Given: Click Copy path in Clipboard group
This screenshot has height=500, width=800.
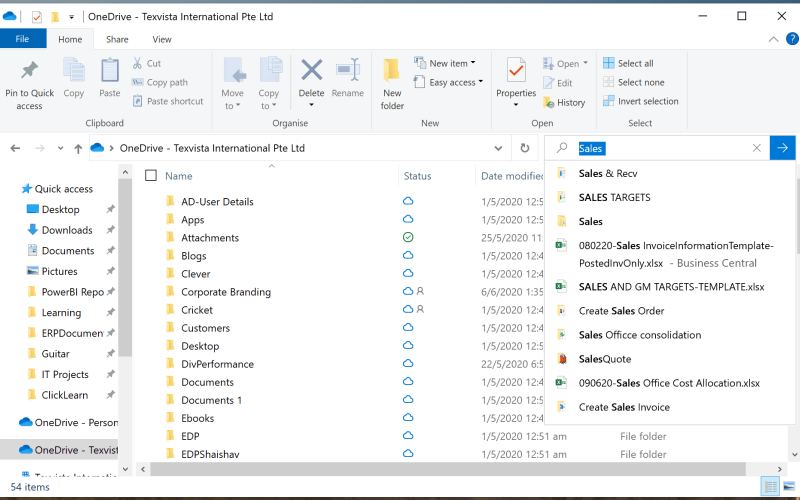Looking at the screenshot, I should click(x=159, y=82).
